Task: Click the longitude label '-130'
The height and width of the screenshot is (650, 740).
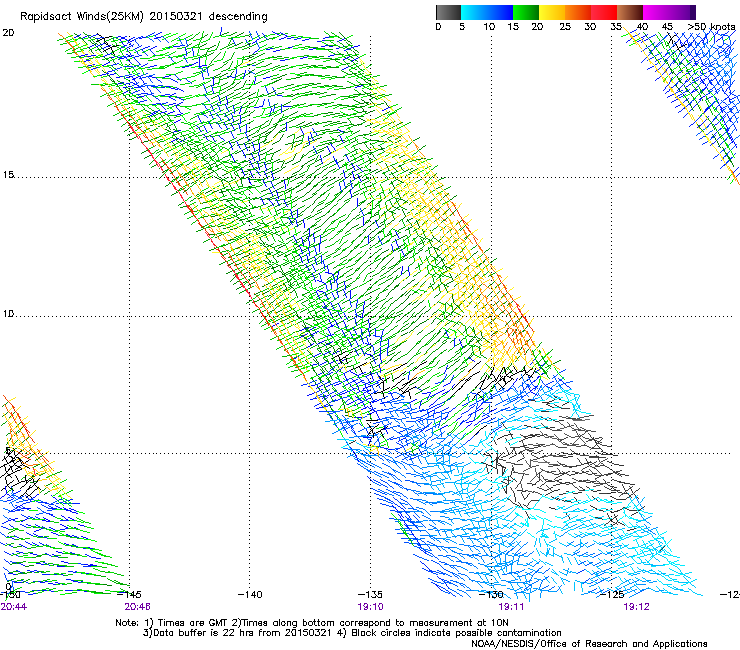Action: point(491,594)
